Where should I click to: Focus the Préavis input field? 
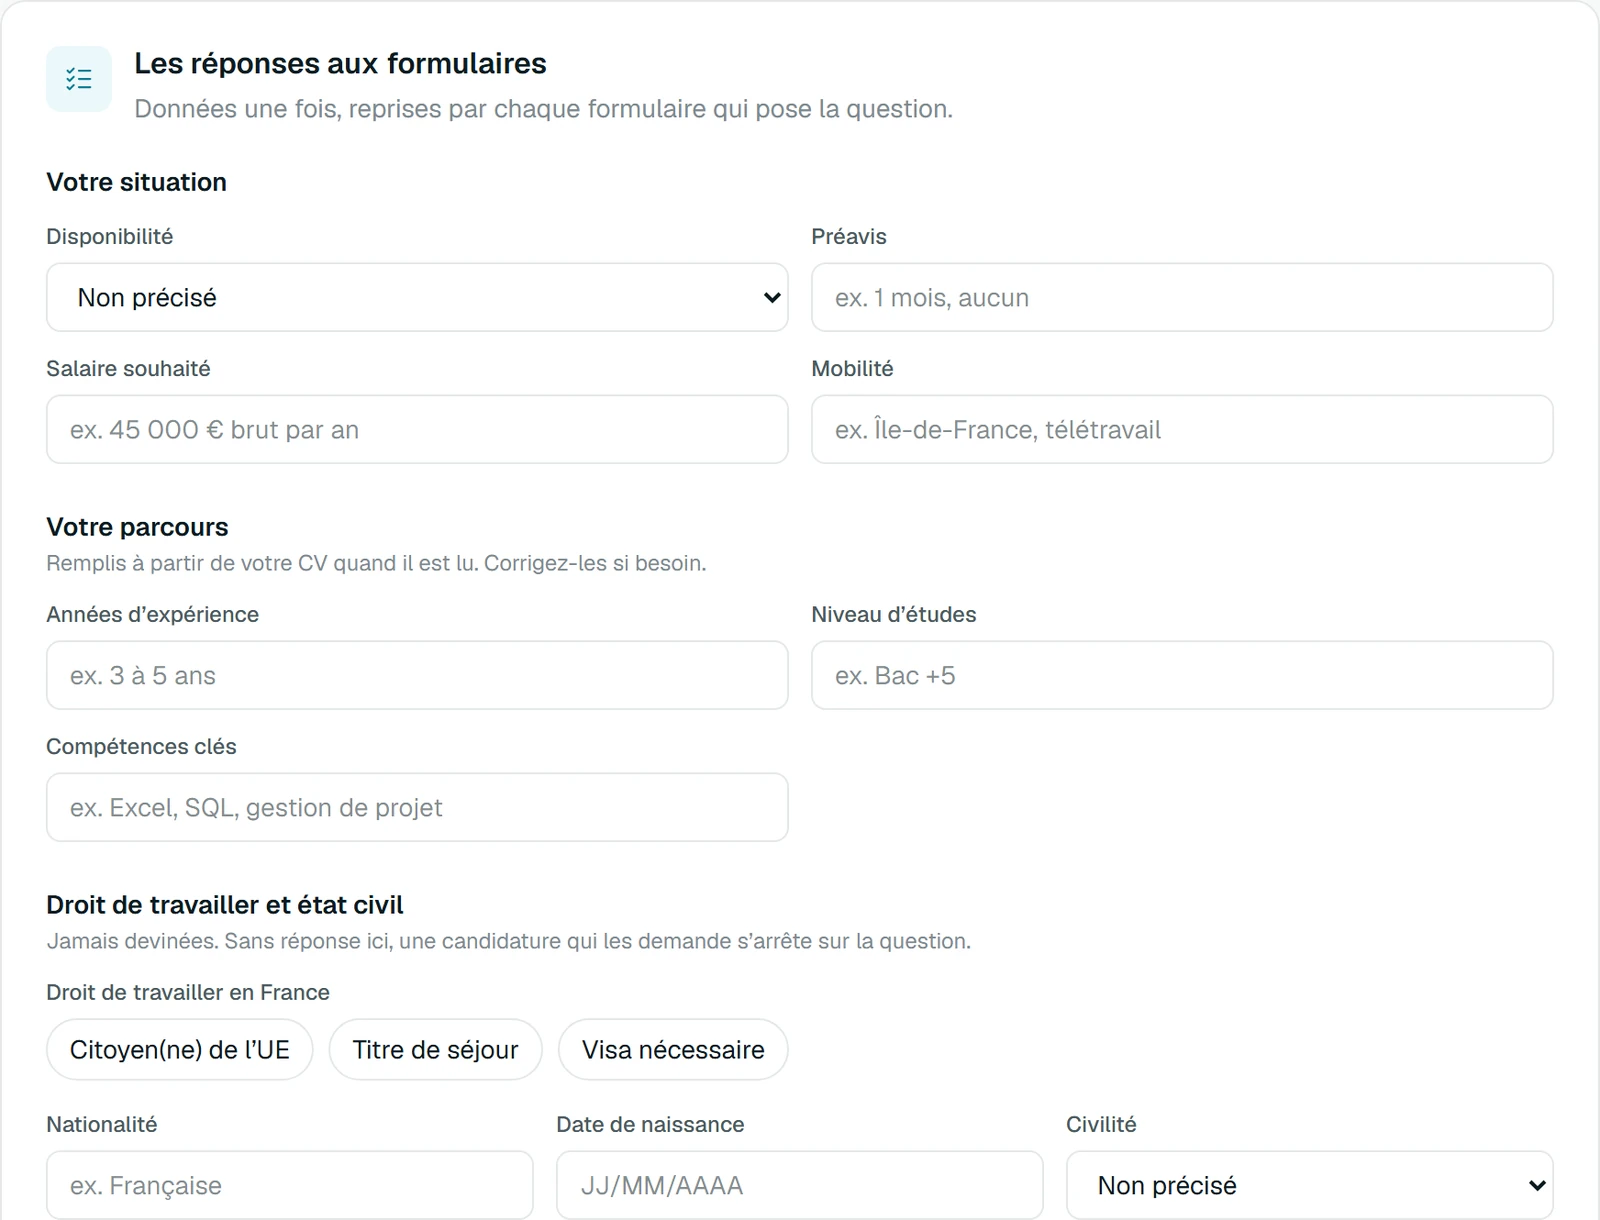[x=1182, y=297]
